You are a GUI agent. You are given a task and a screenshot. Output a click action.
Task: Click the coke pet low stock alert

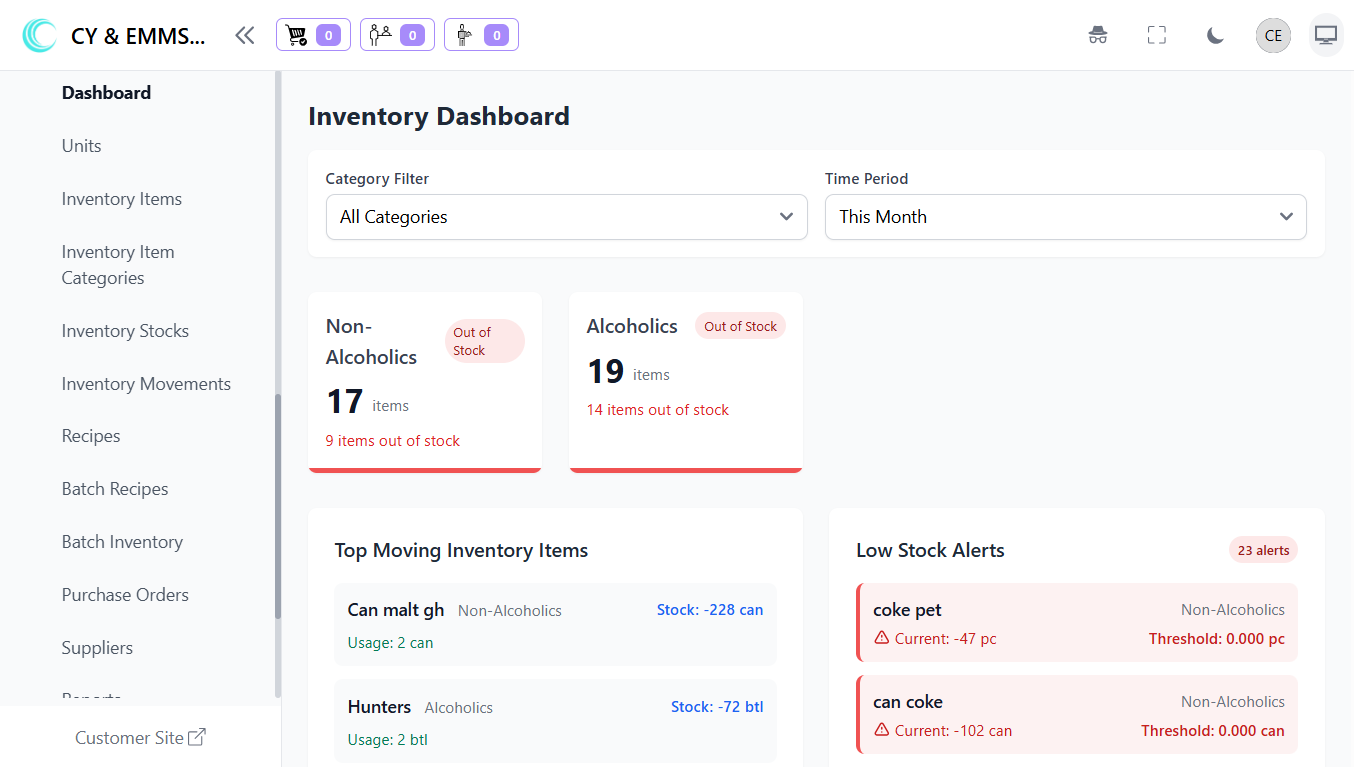(1077, 623)
